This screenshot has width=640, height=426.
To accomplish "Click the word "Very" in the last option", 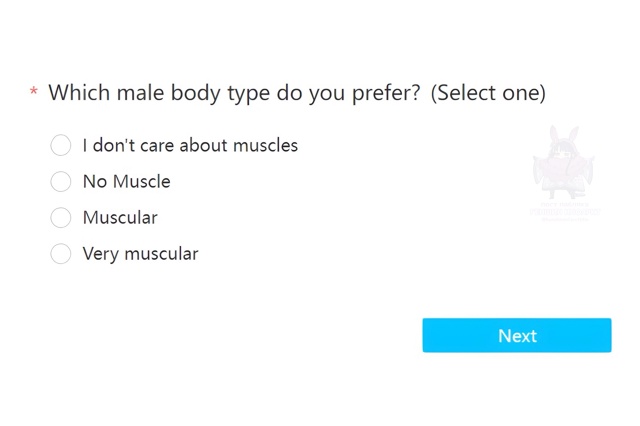I will point(100,254).
